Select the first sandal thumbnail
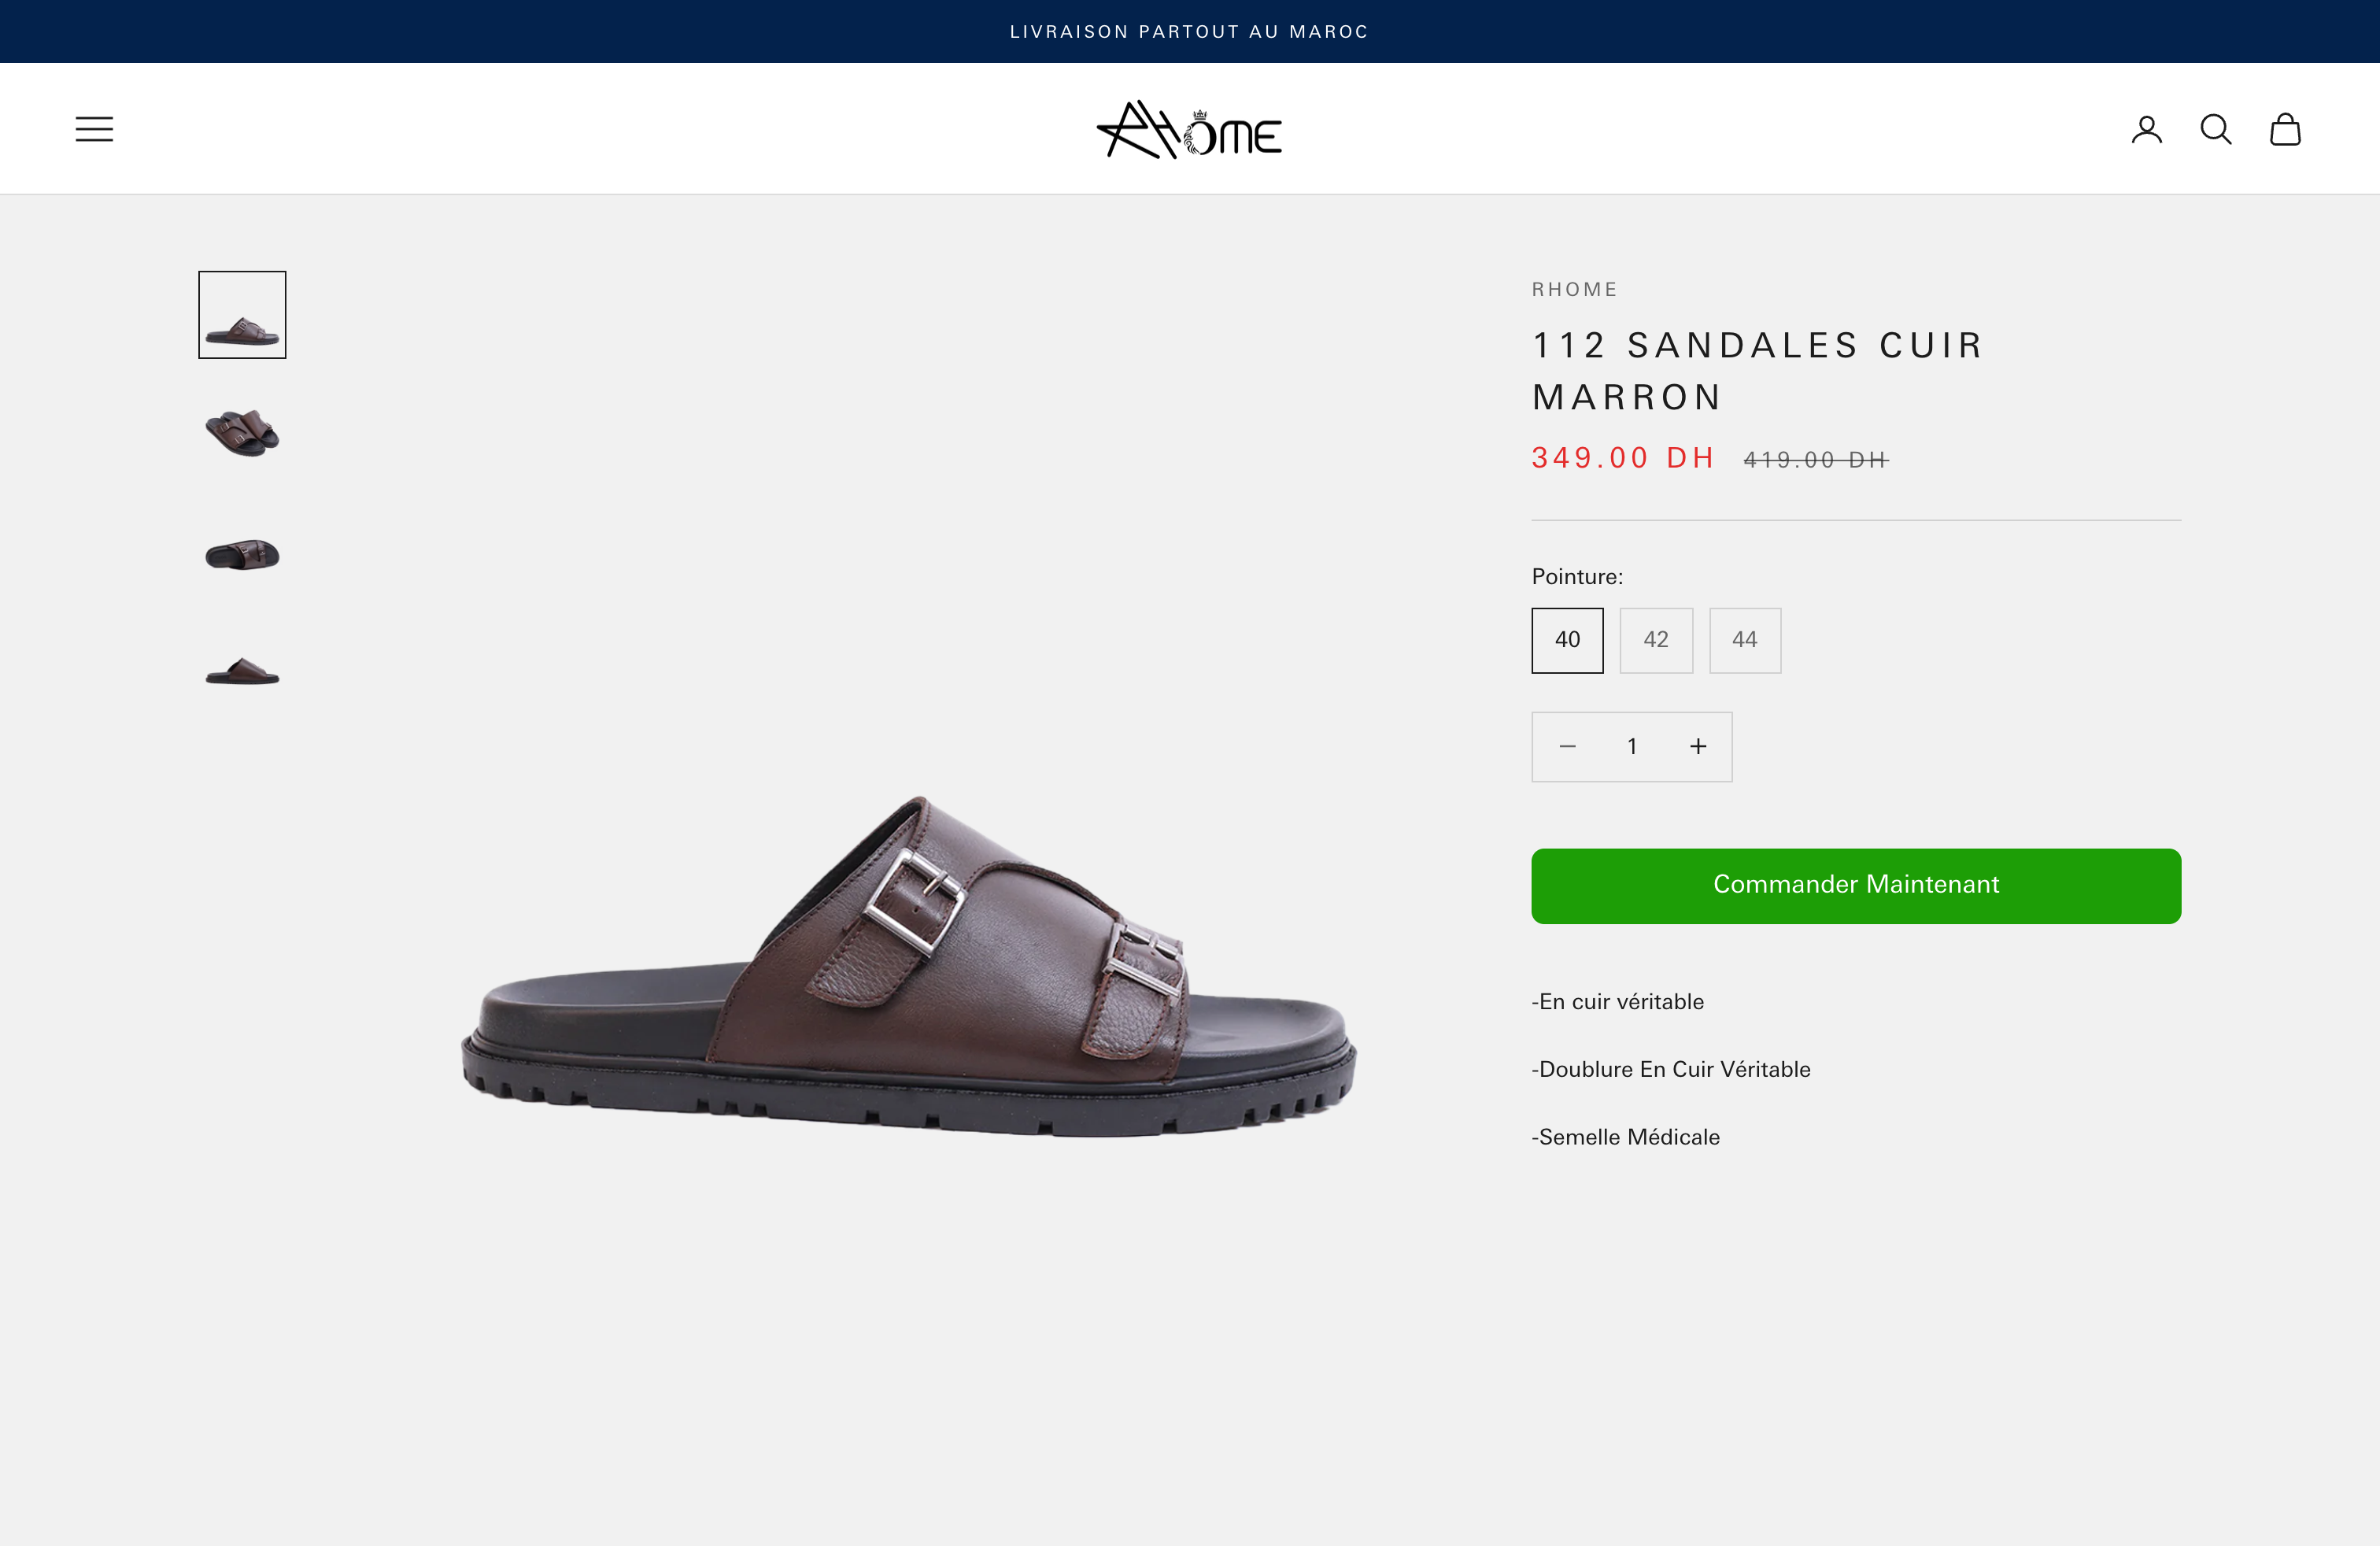 [241, 314]
